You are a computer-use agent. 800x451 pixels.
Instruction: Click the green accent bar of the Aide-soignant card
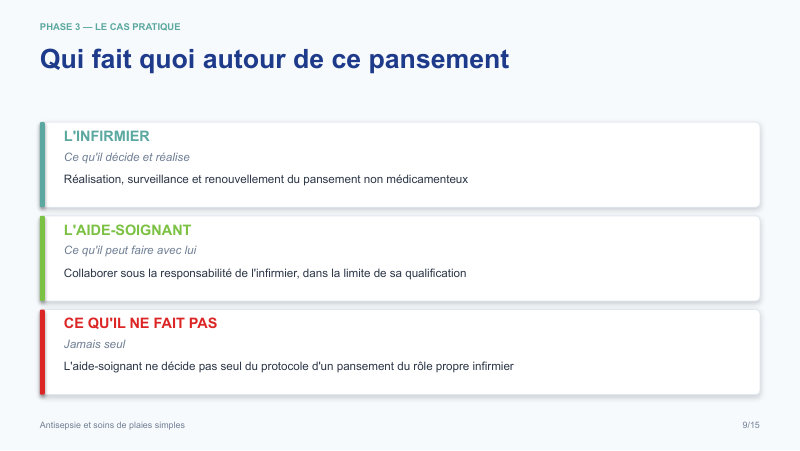pyautogui.click(x=42, y=259)
